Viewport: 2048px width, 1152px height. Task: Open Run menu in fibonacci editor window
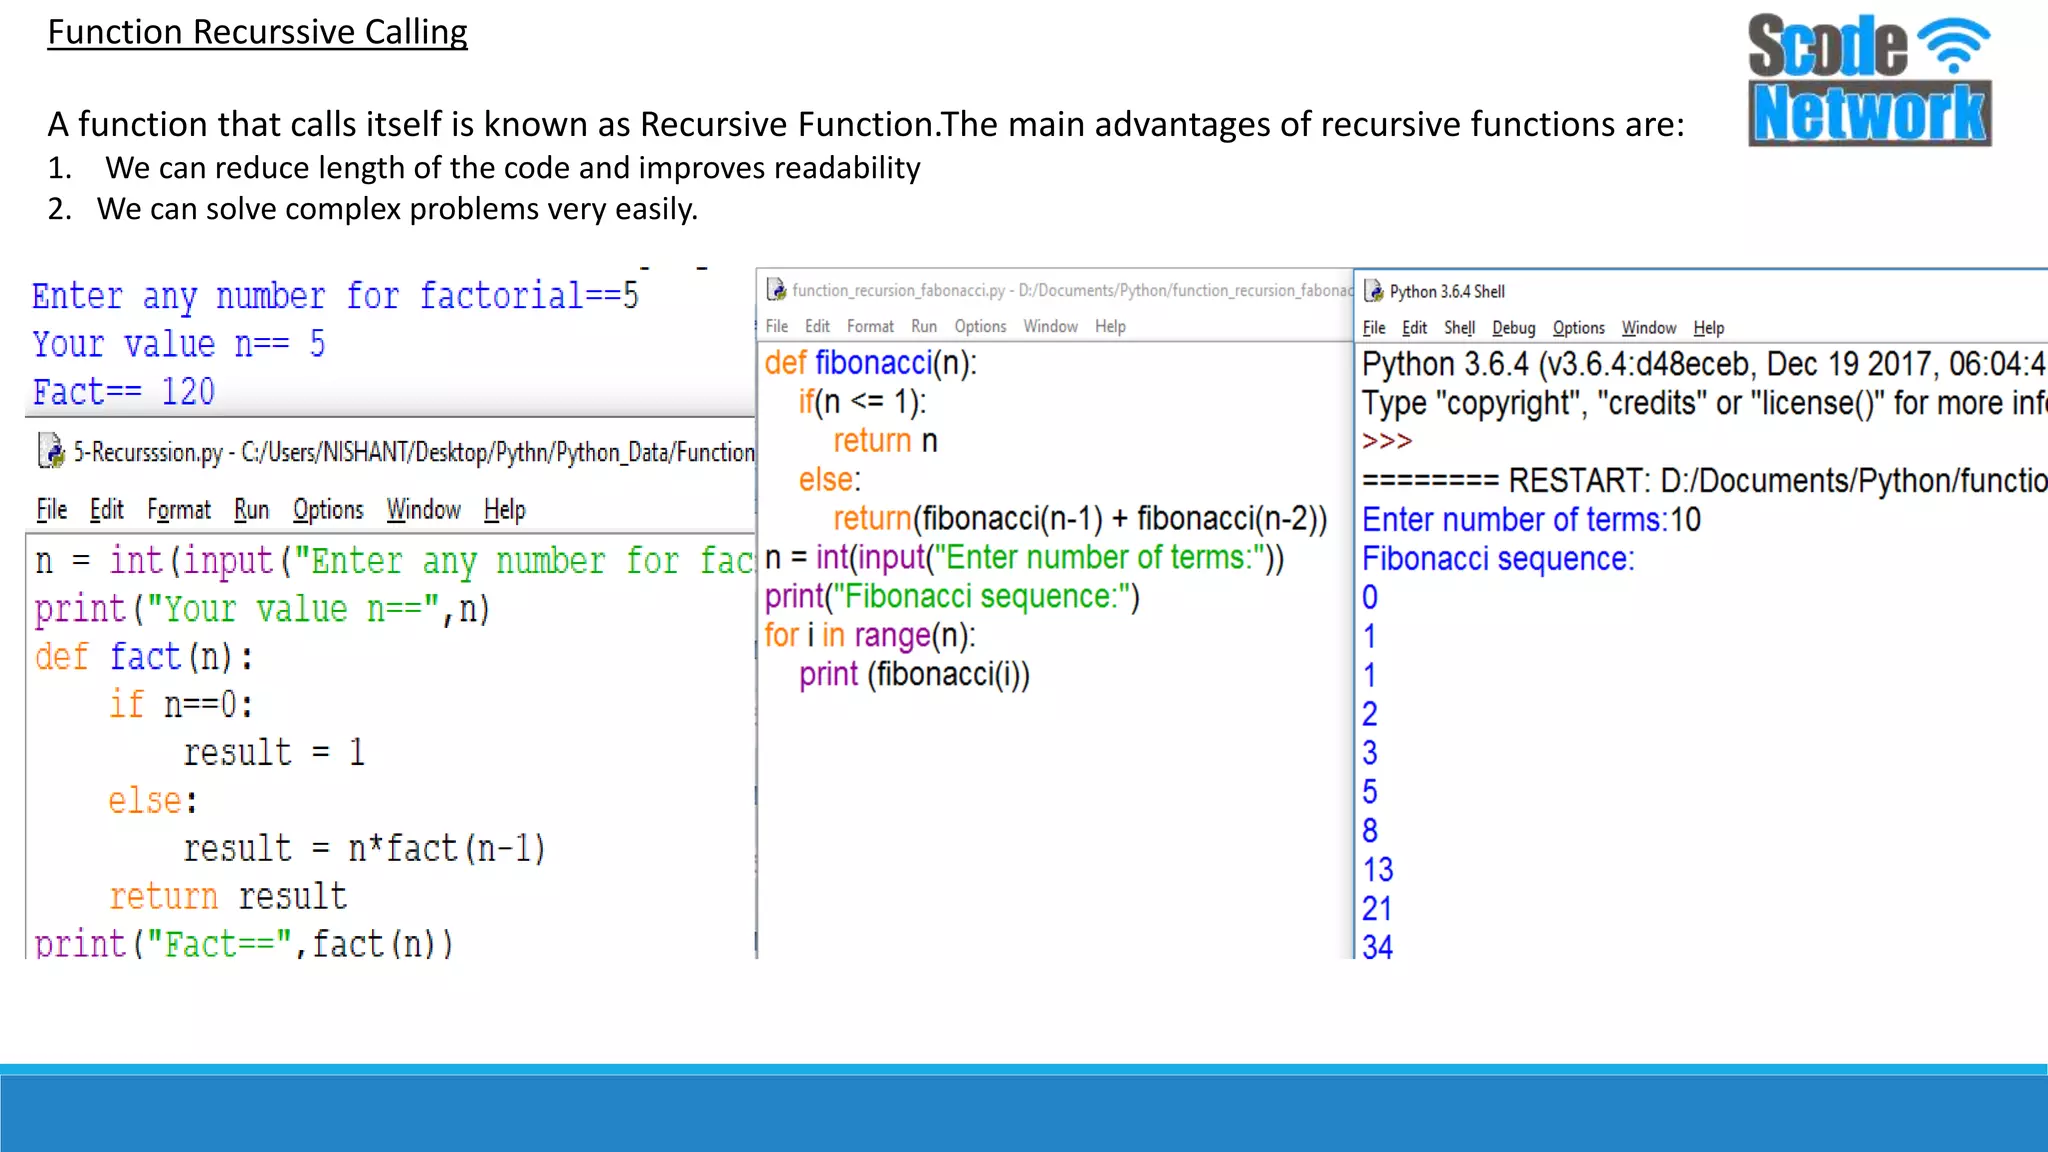coord(924,326)
